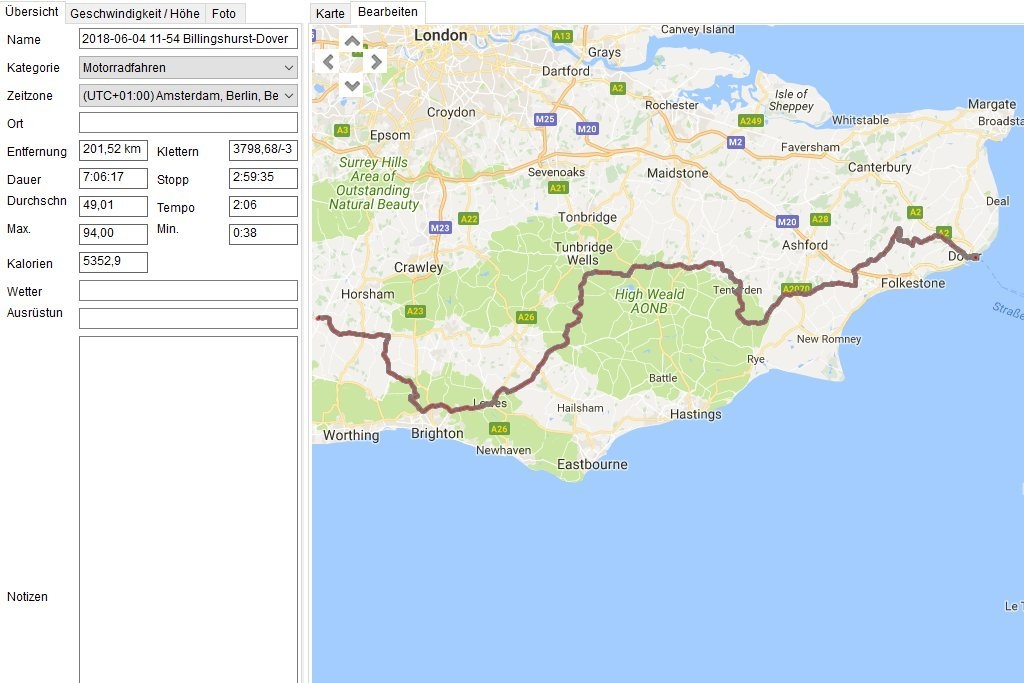Screen dimensions: 1024x683
Task: Open the Kategorie dropdown showing Motorradfahren
Action: (x=188, y=68)
